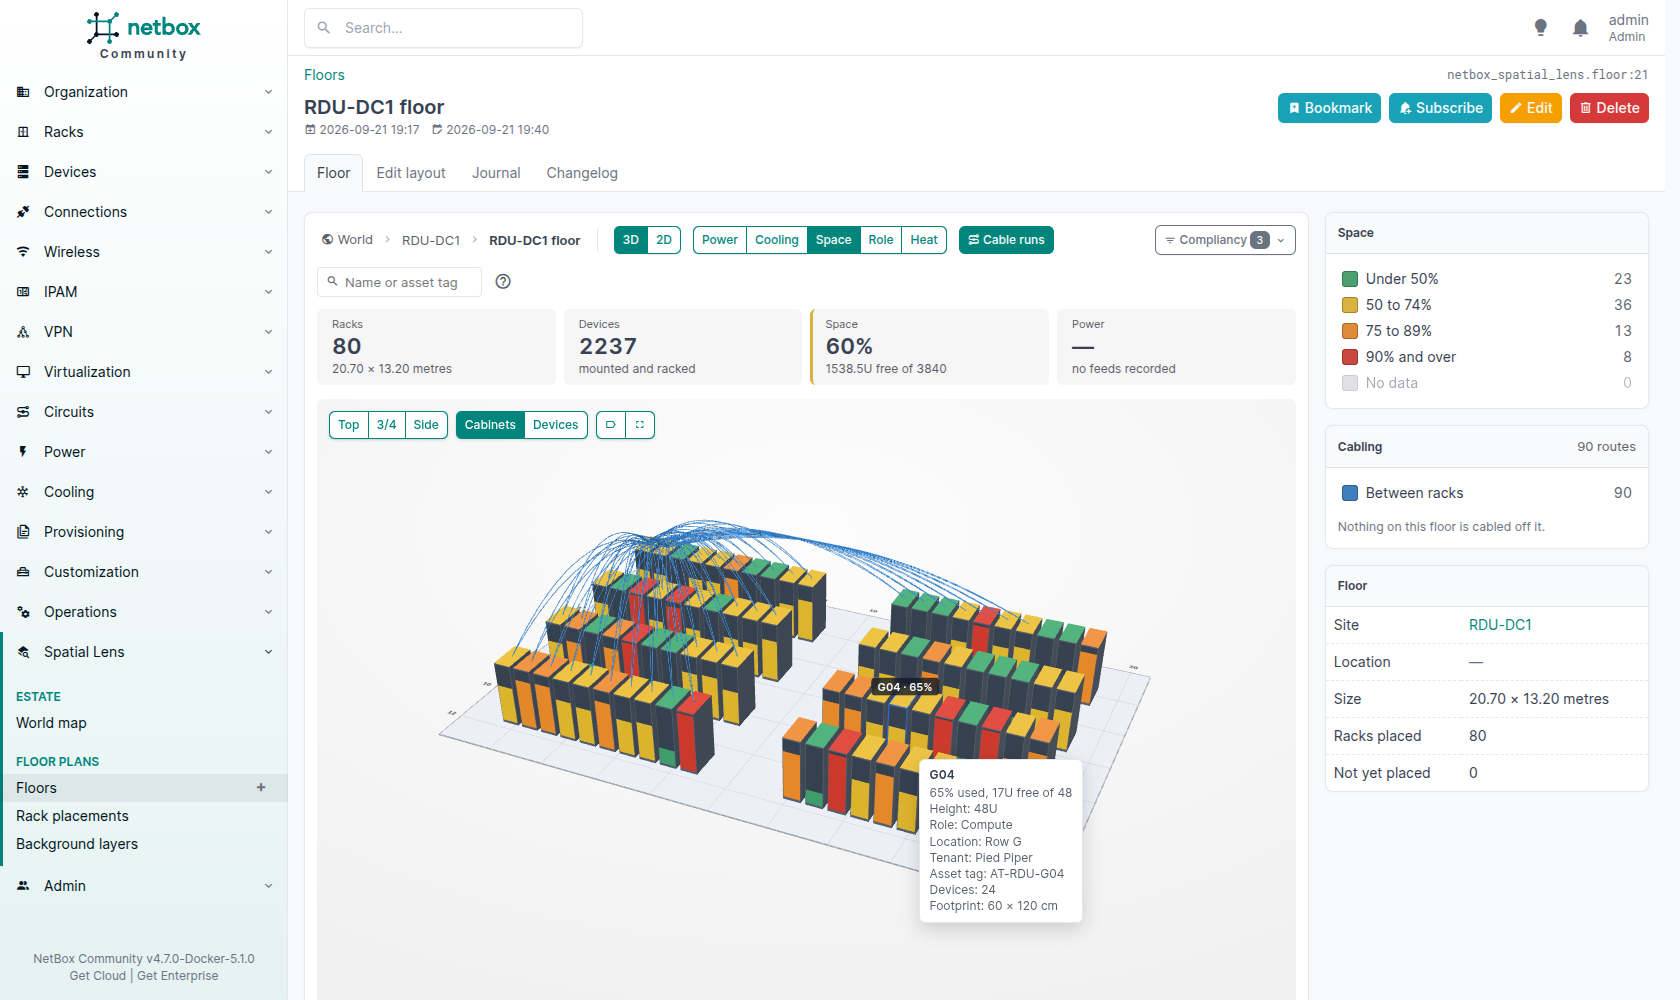This screenshot has height=1000, width=1680.
Task: Click the Wireless sidebar icon
Action: click(23, 252)
